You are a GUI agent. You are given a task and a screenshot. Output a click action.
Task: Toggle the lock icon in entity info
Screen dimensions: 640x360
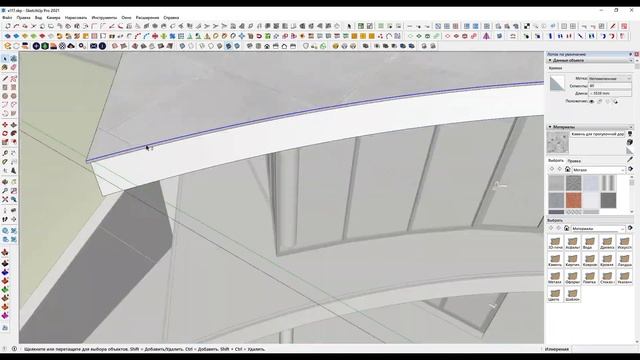(x=600, y=101)
